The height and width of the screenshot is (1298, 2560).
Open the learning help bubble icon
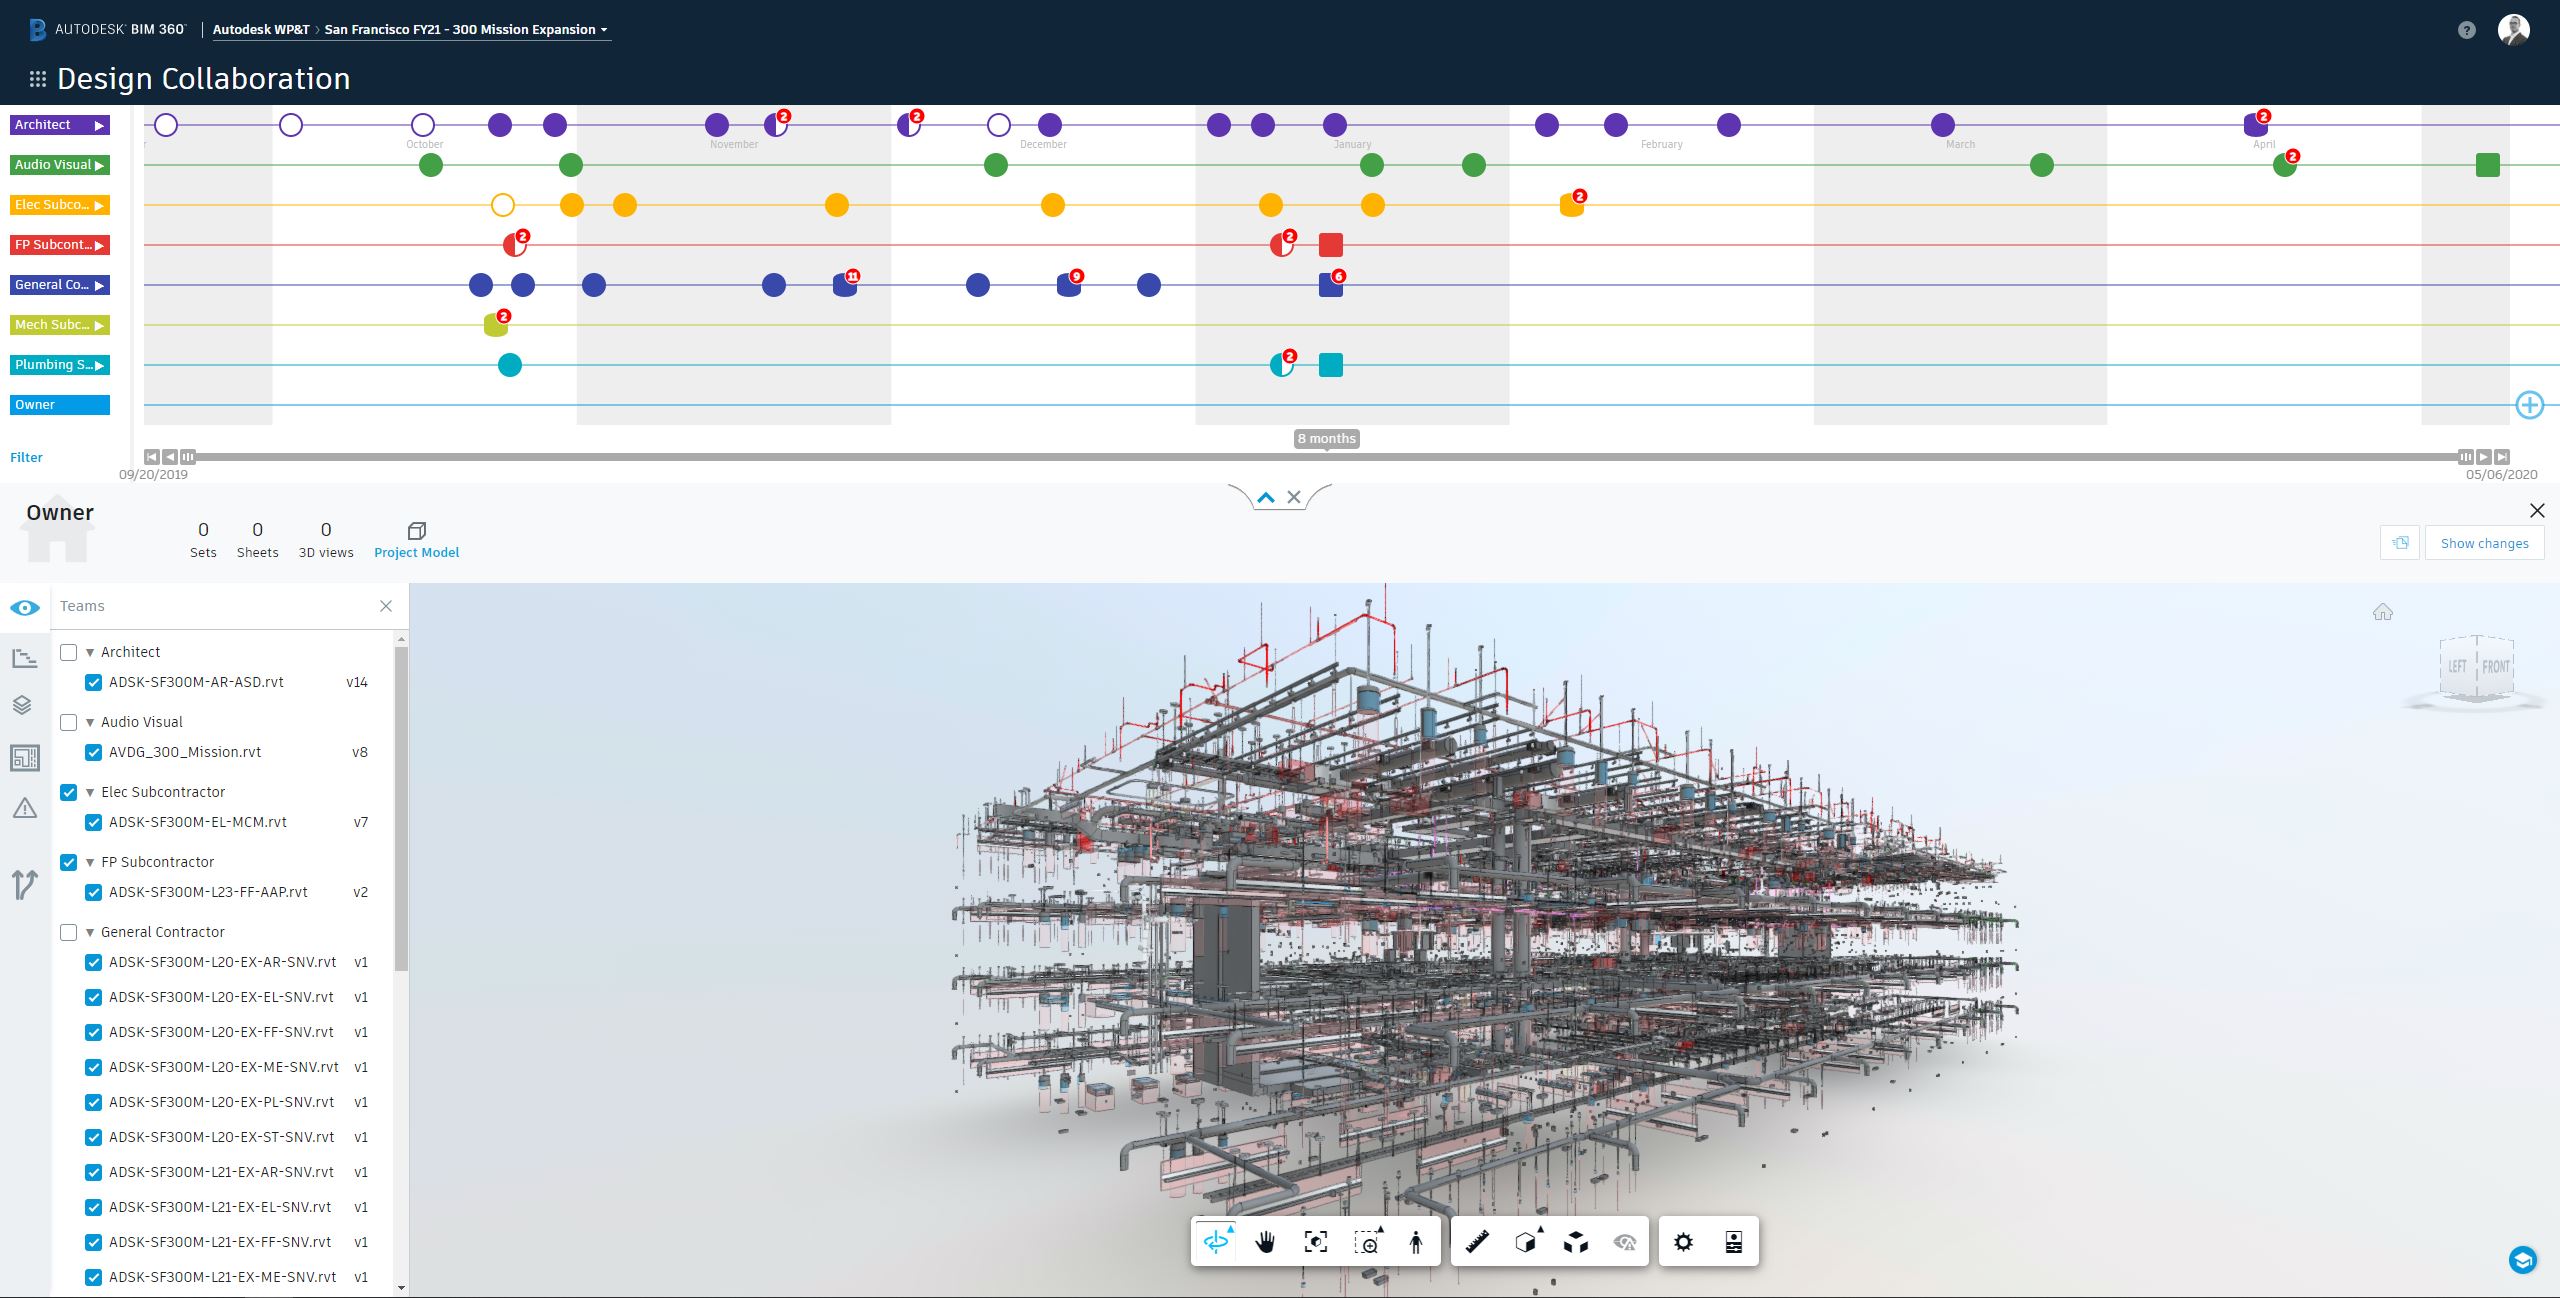(2523, 1260)
